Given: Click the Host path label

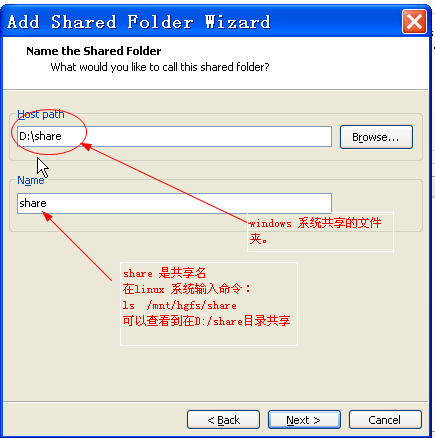Looking at the screenshot, I should [41, 114].
